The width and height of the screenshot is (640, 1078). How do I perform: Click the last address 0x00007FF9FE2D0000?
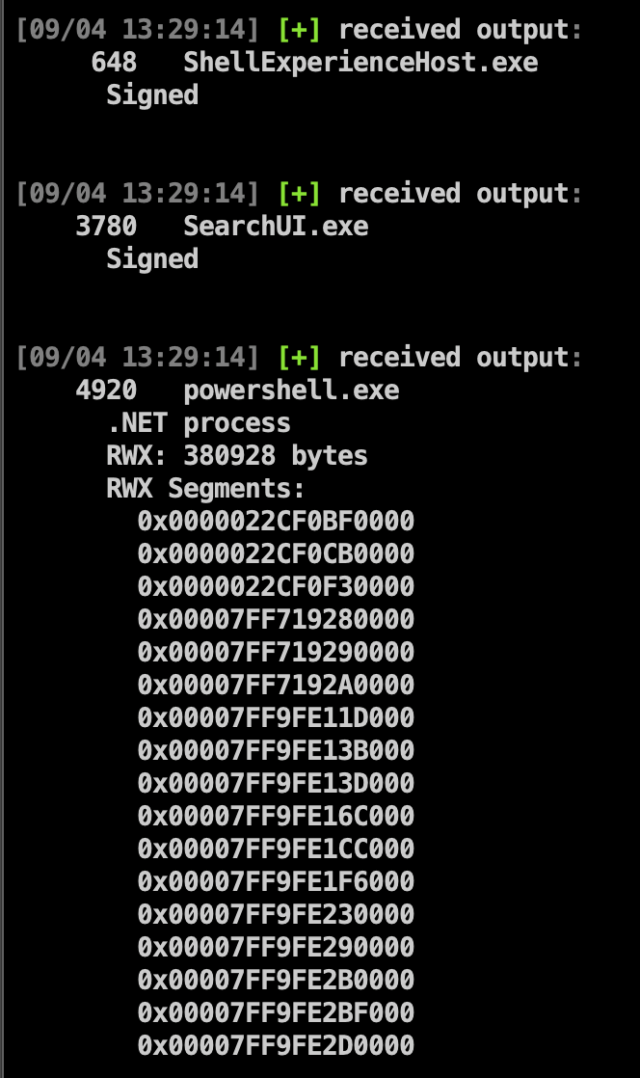(x=276, y=1046)
